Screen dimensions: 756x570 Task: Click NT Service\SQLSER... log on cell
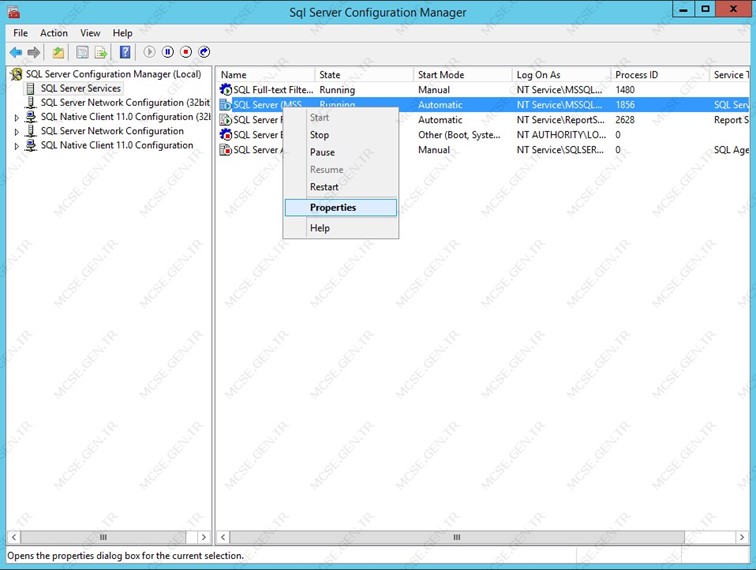(x=560, y=149)
